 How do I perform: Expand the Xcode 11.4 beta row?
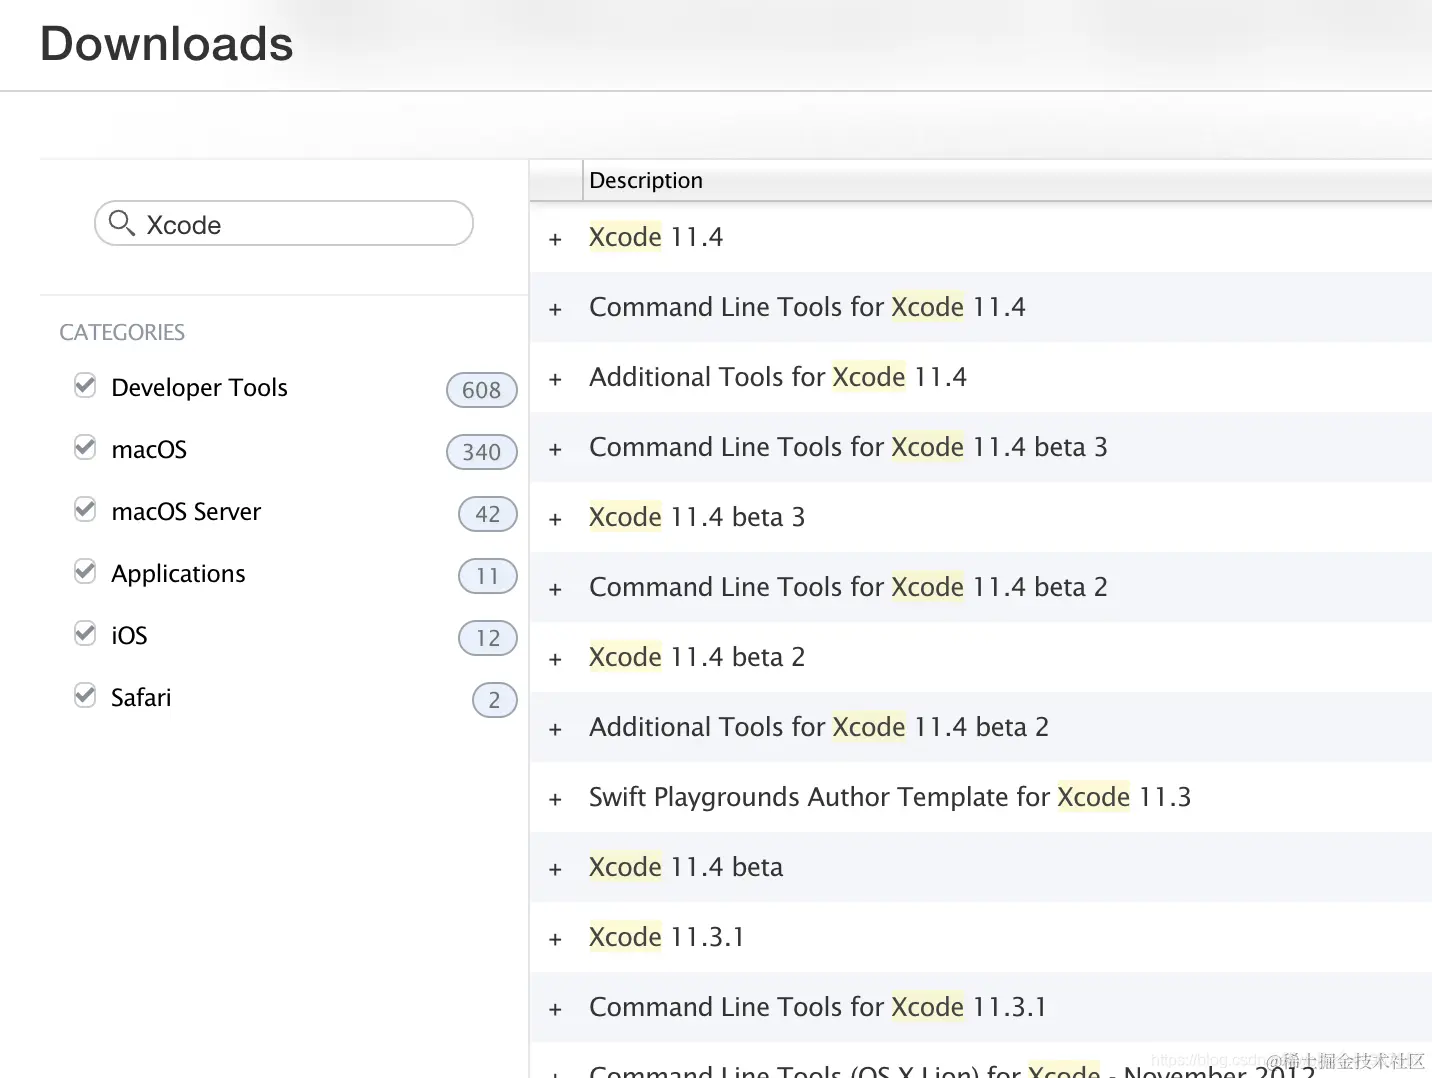pos(555,869)
